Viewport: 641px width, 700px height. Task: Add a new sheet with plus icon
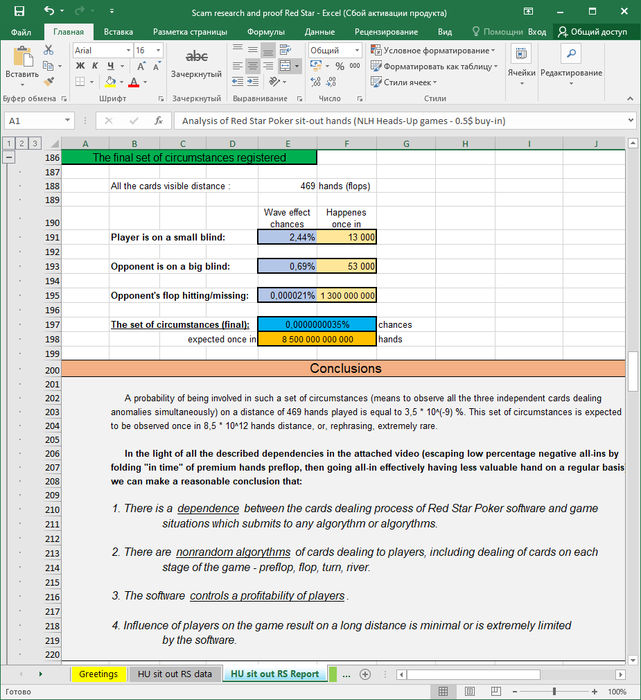tap(365, 674)
